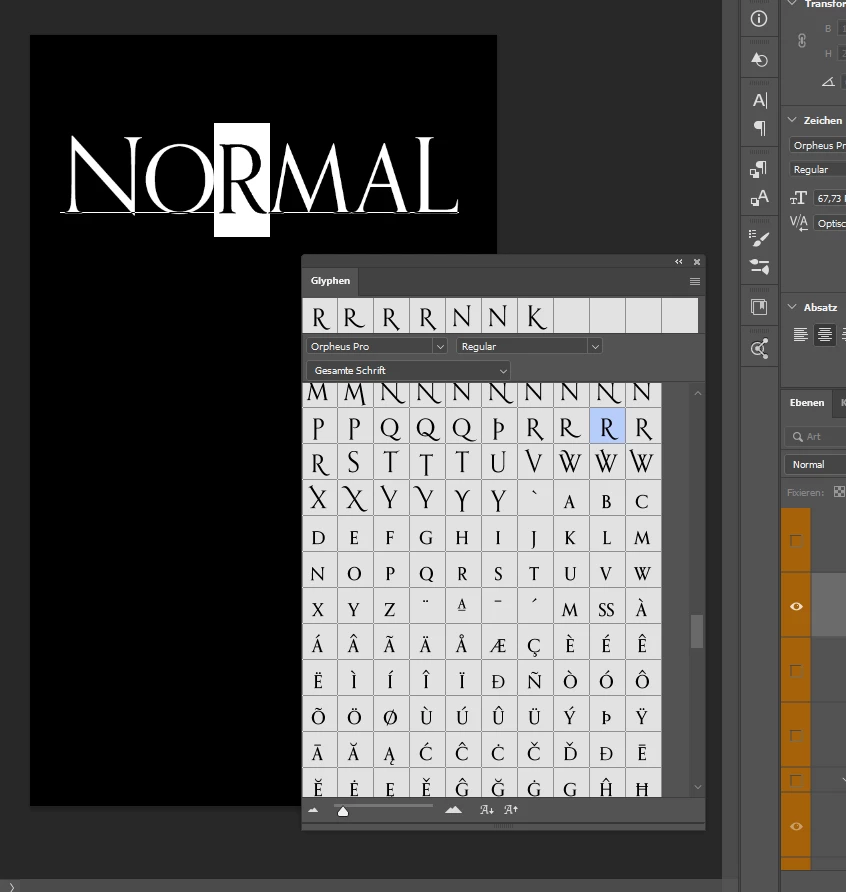Close the Glyphen panel

pyautogui.click(x=697, y=262)
